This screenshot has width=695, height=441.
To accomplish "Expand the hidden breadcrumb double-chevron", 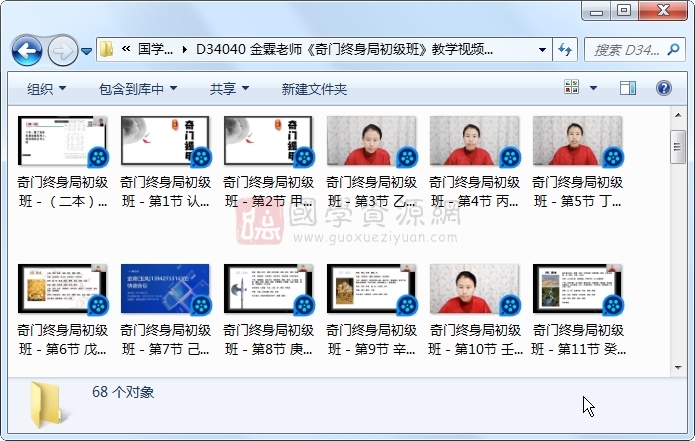I will (126, 49).
